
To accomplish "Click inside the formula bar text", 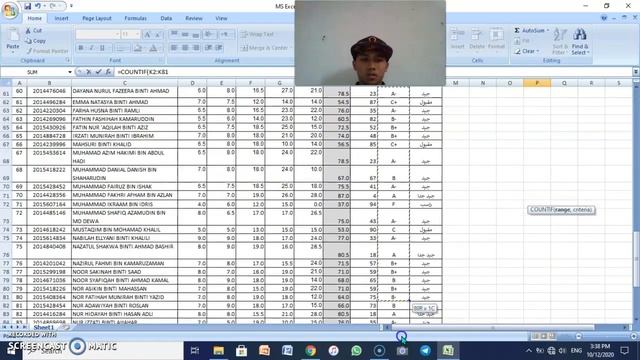I will click(x=143, y=72).
